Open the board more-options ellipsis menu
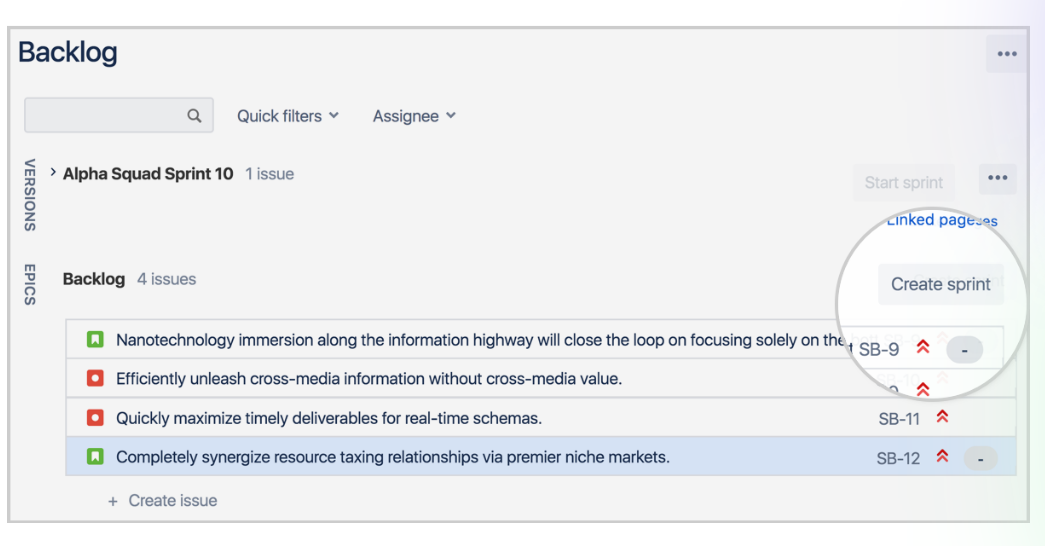 click(1006, 54)
